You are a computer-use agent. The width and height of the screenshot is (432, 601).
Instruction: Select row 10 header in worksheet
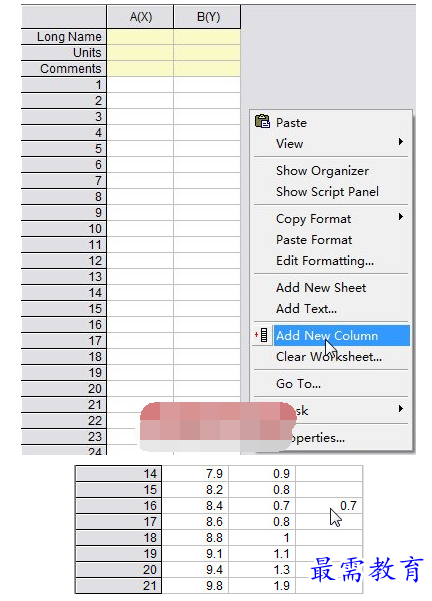64,229
